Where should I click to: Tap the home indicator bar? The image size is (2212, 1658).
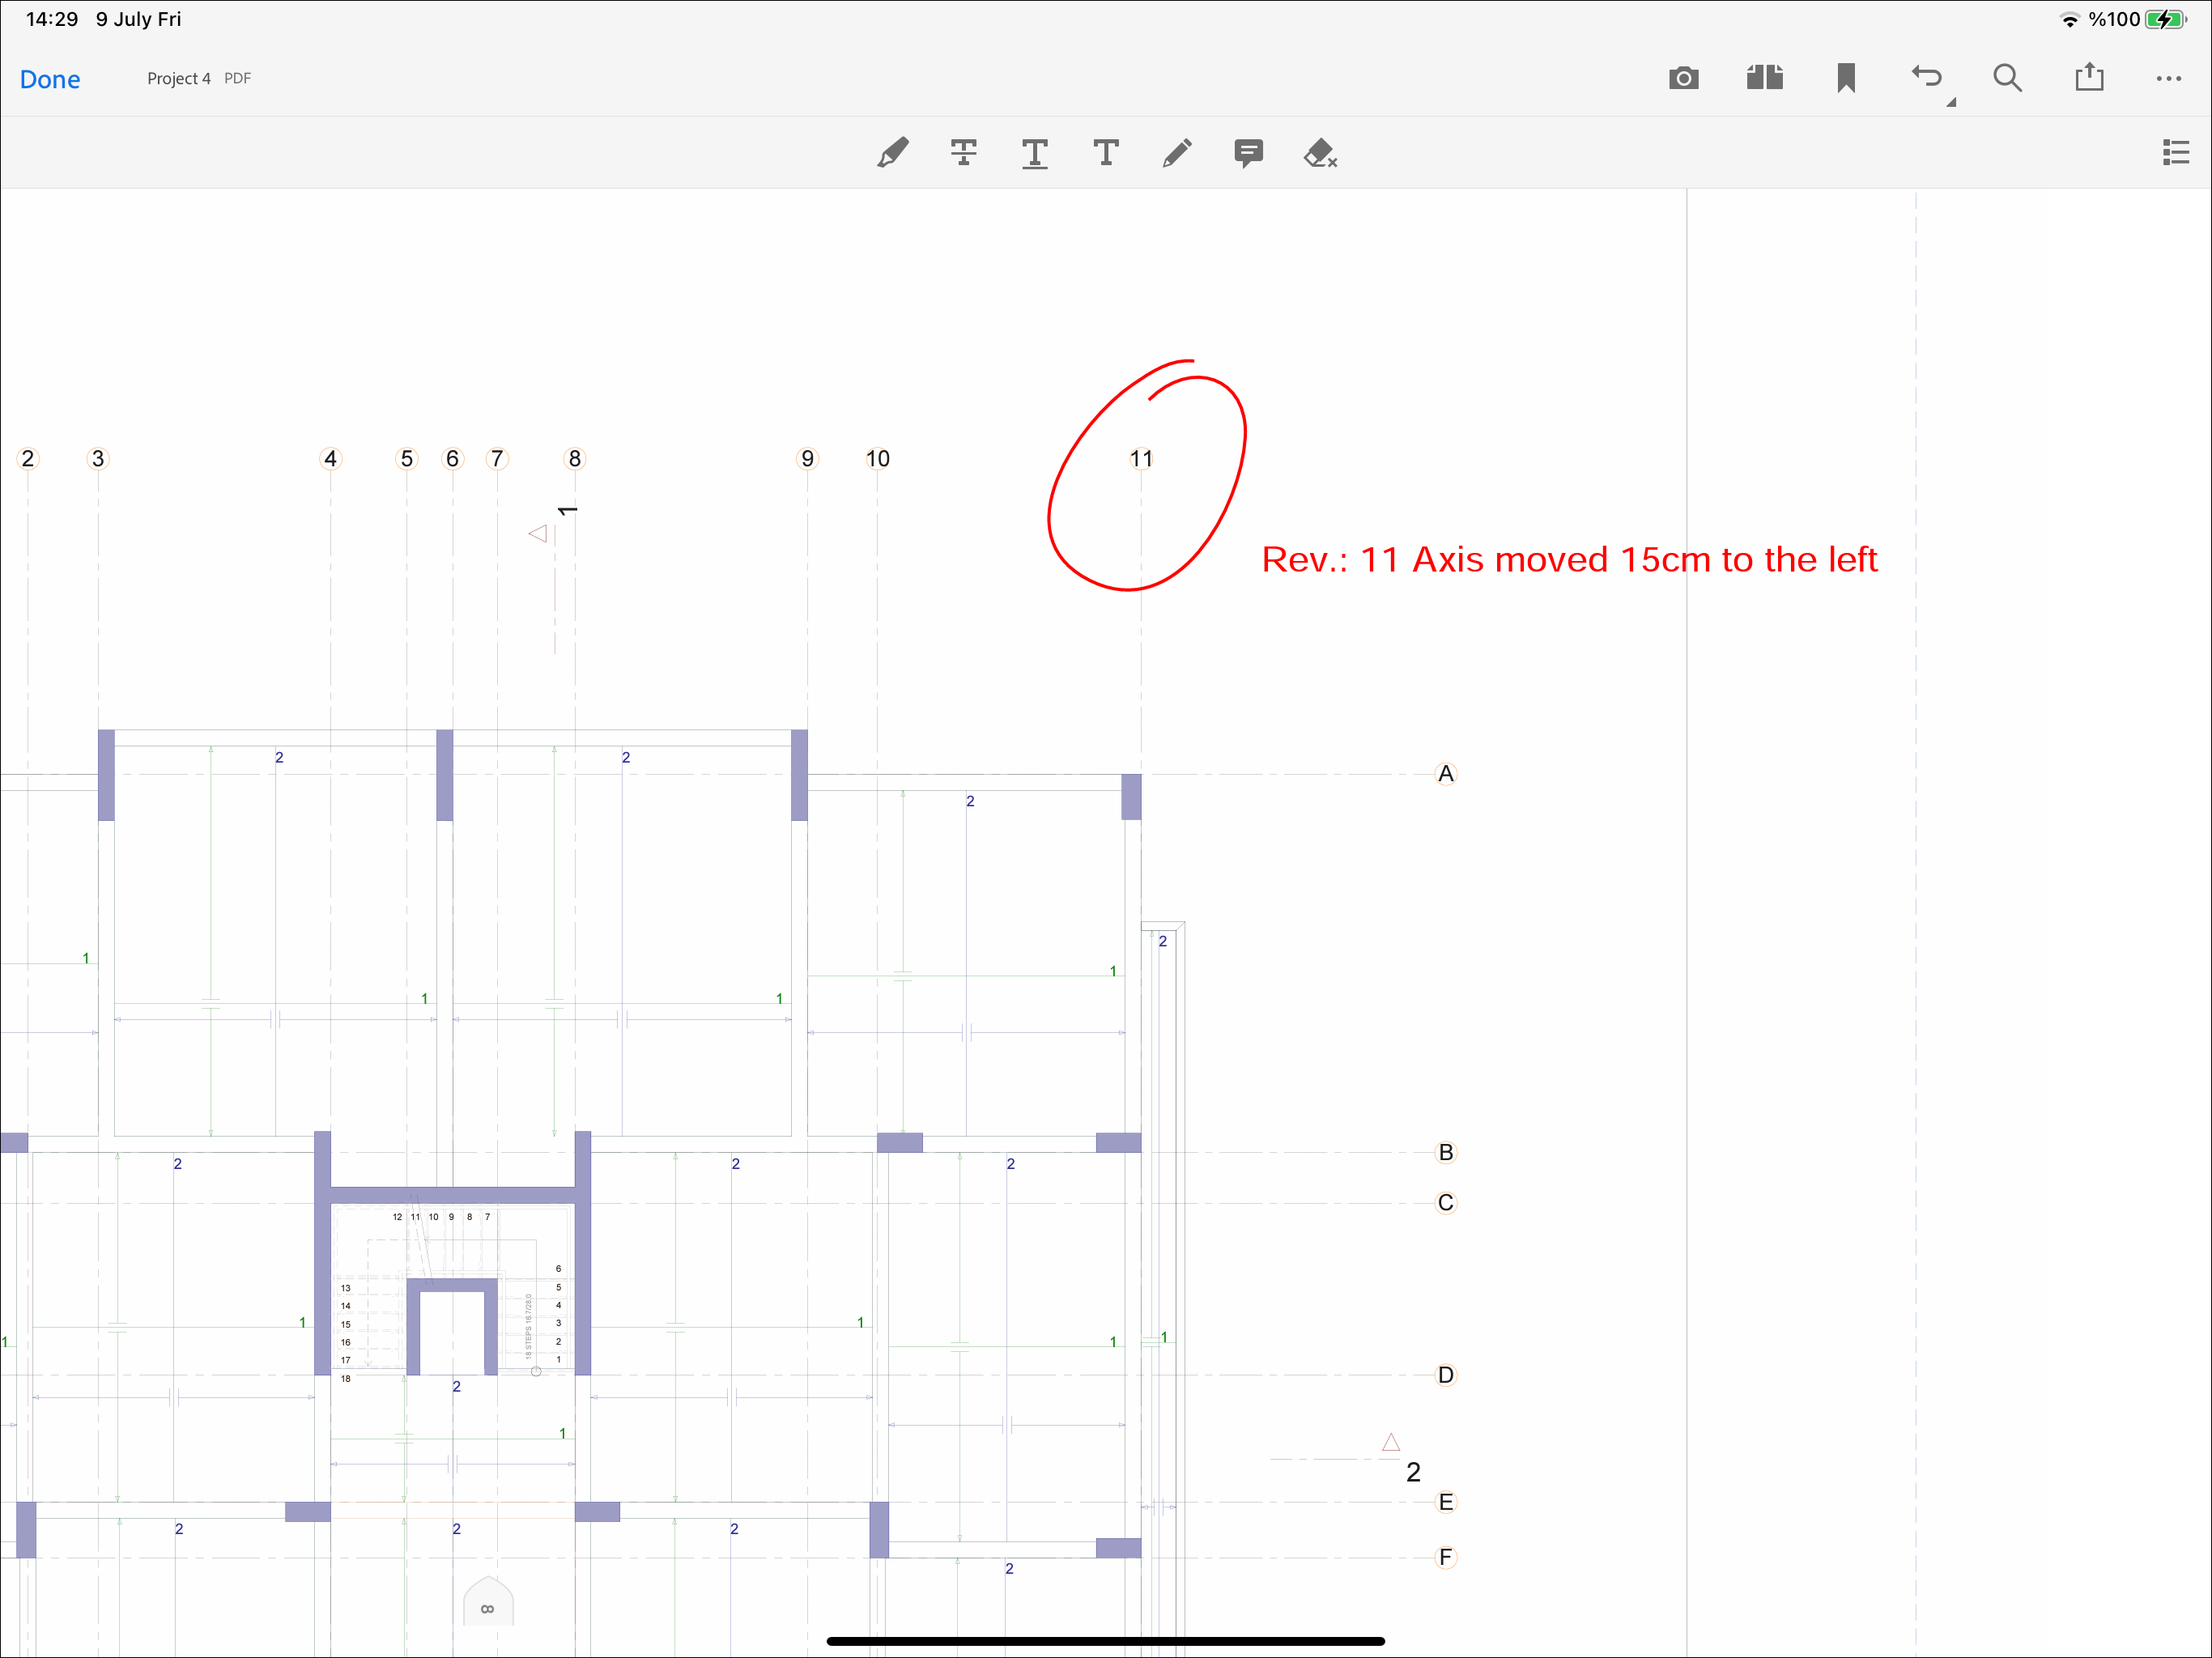pyautogui.click(x=1105, y=1641)
